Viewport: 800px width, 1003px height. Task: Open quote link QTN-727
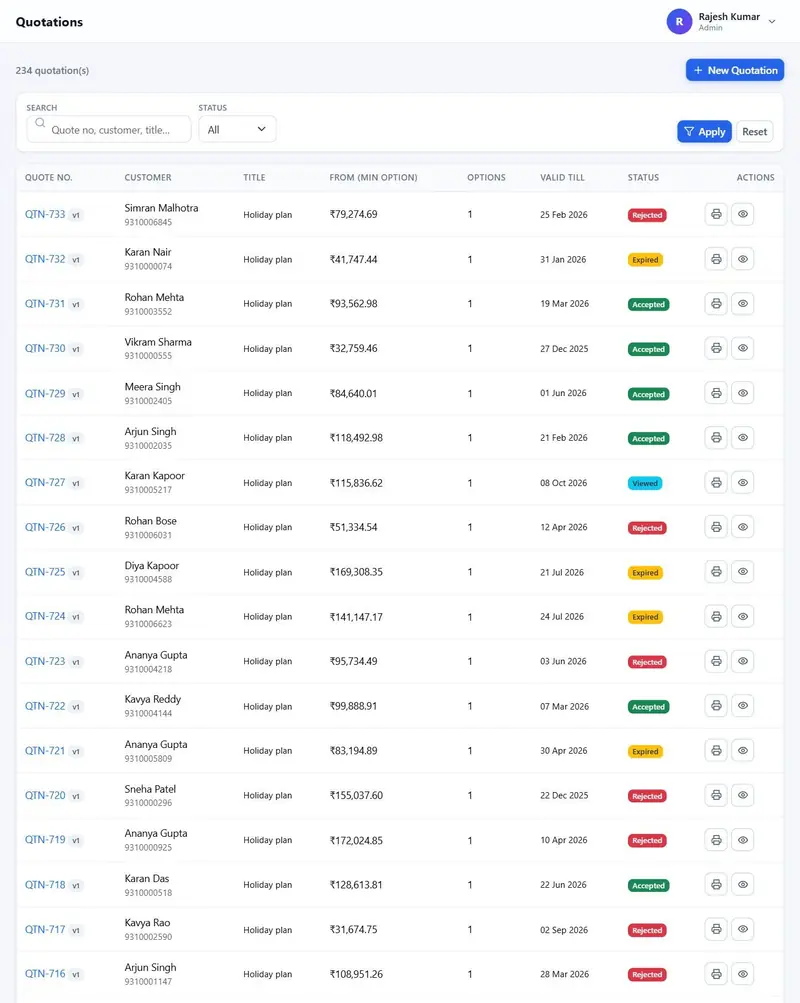(45, 482)
